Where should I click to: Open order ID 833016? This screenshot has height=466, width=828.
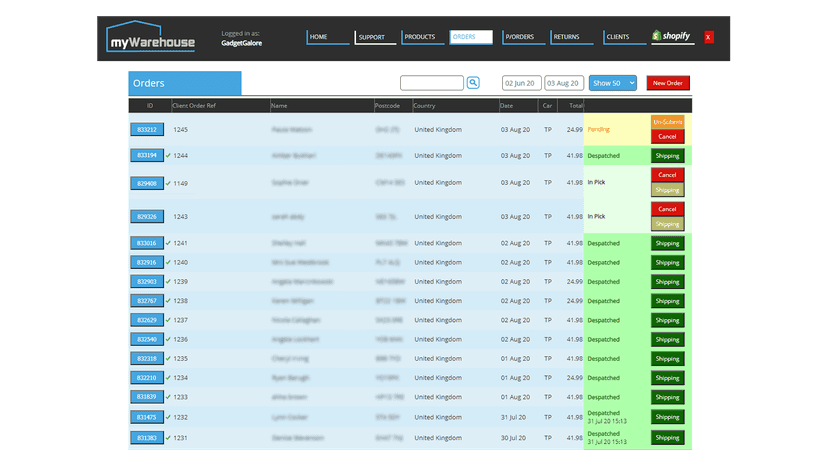point(147,243)
